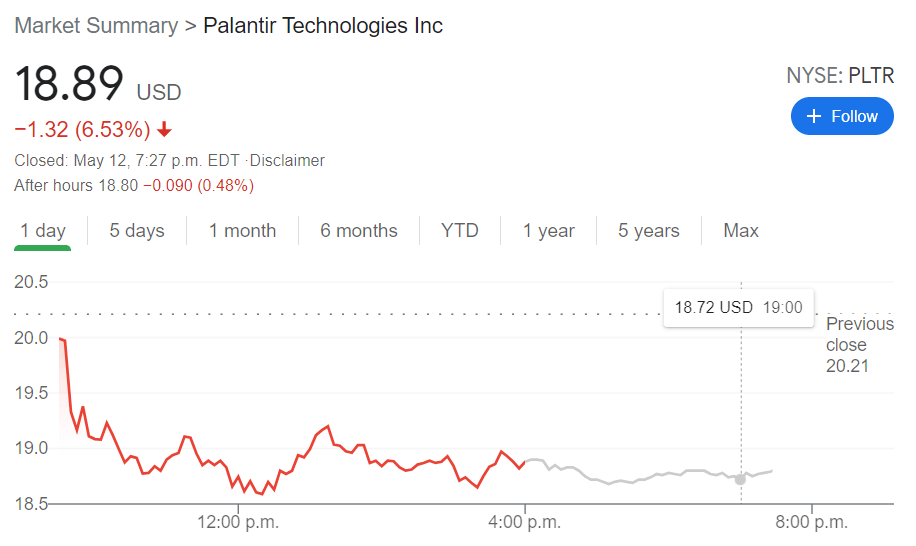Follow Palantir Technologies stock

click(841, 117)
